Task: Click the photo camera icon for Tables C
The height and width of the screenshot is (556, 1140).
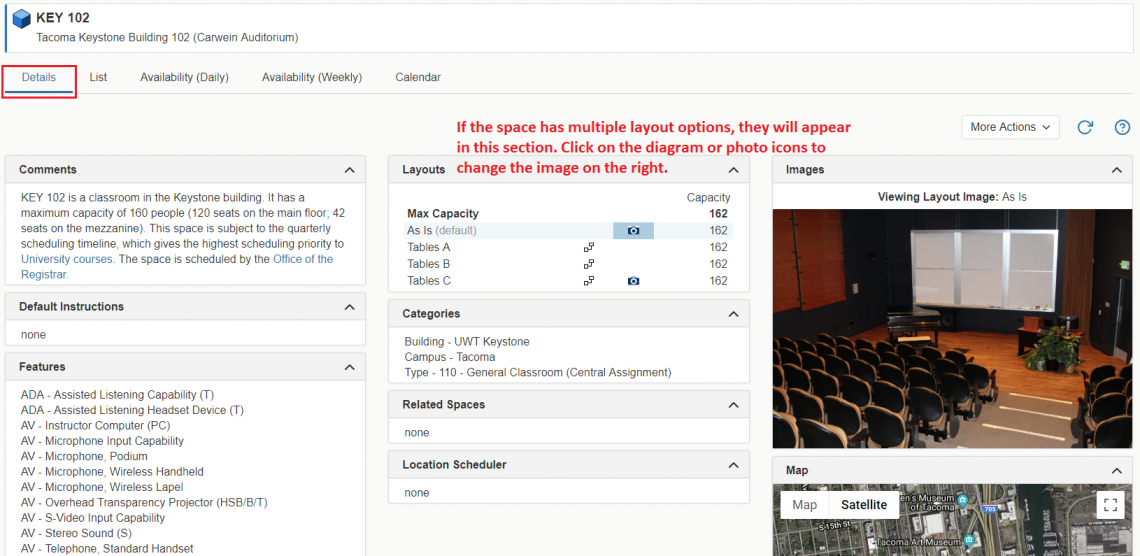Action: coord(633,281)
